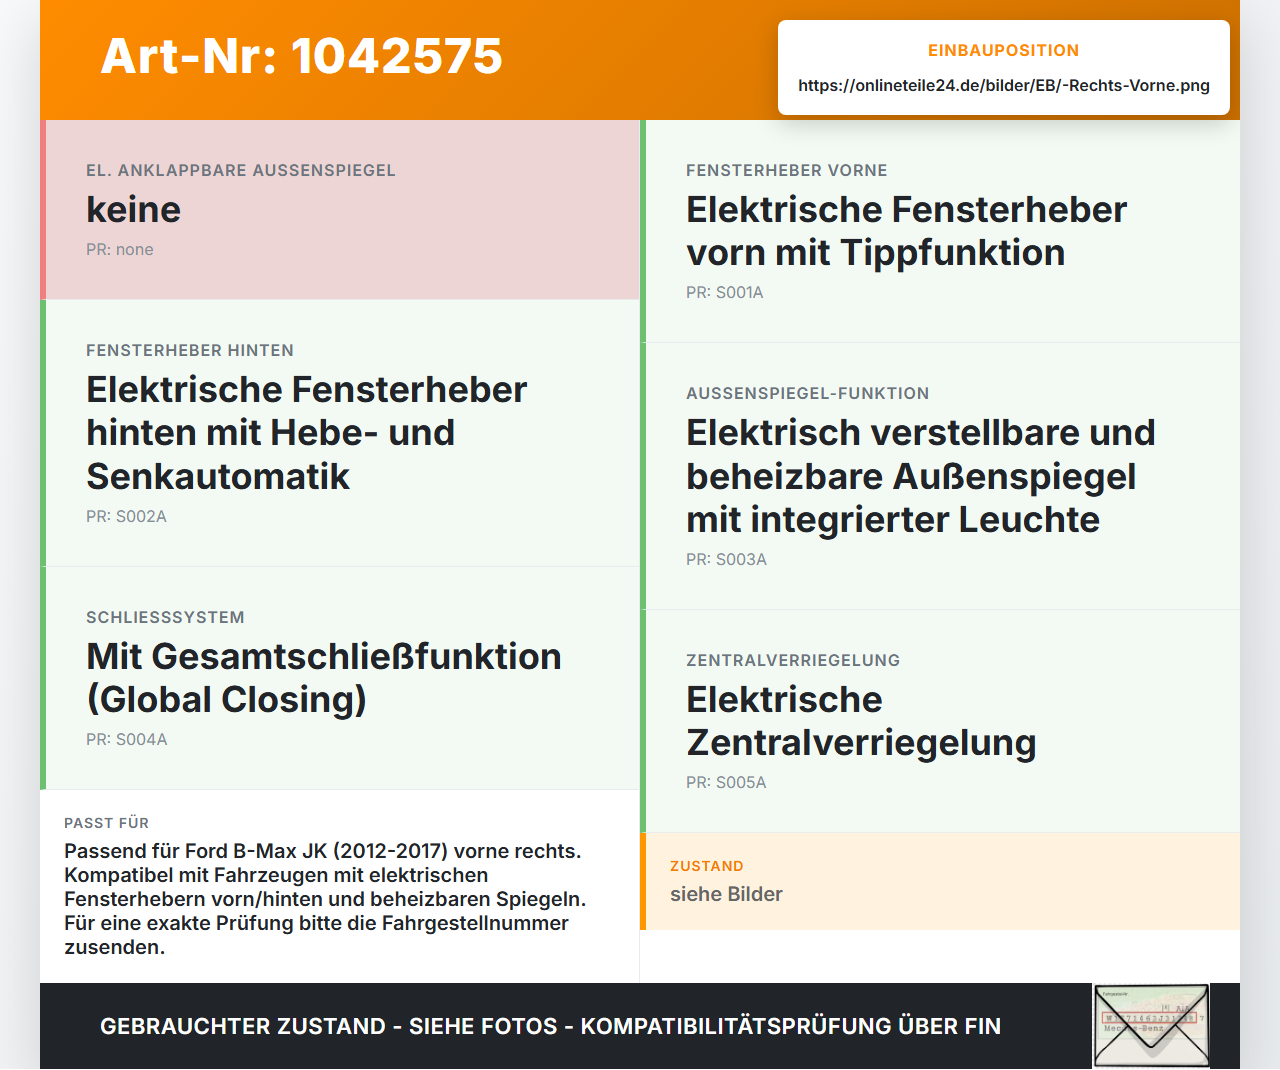This screenshot has width=1280, height=1070.
Task: Click the 'siehe Bilder' condition text
Action: tap(726, 895)
